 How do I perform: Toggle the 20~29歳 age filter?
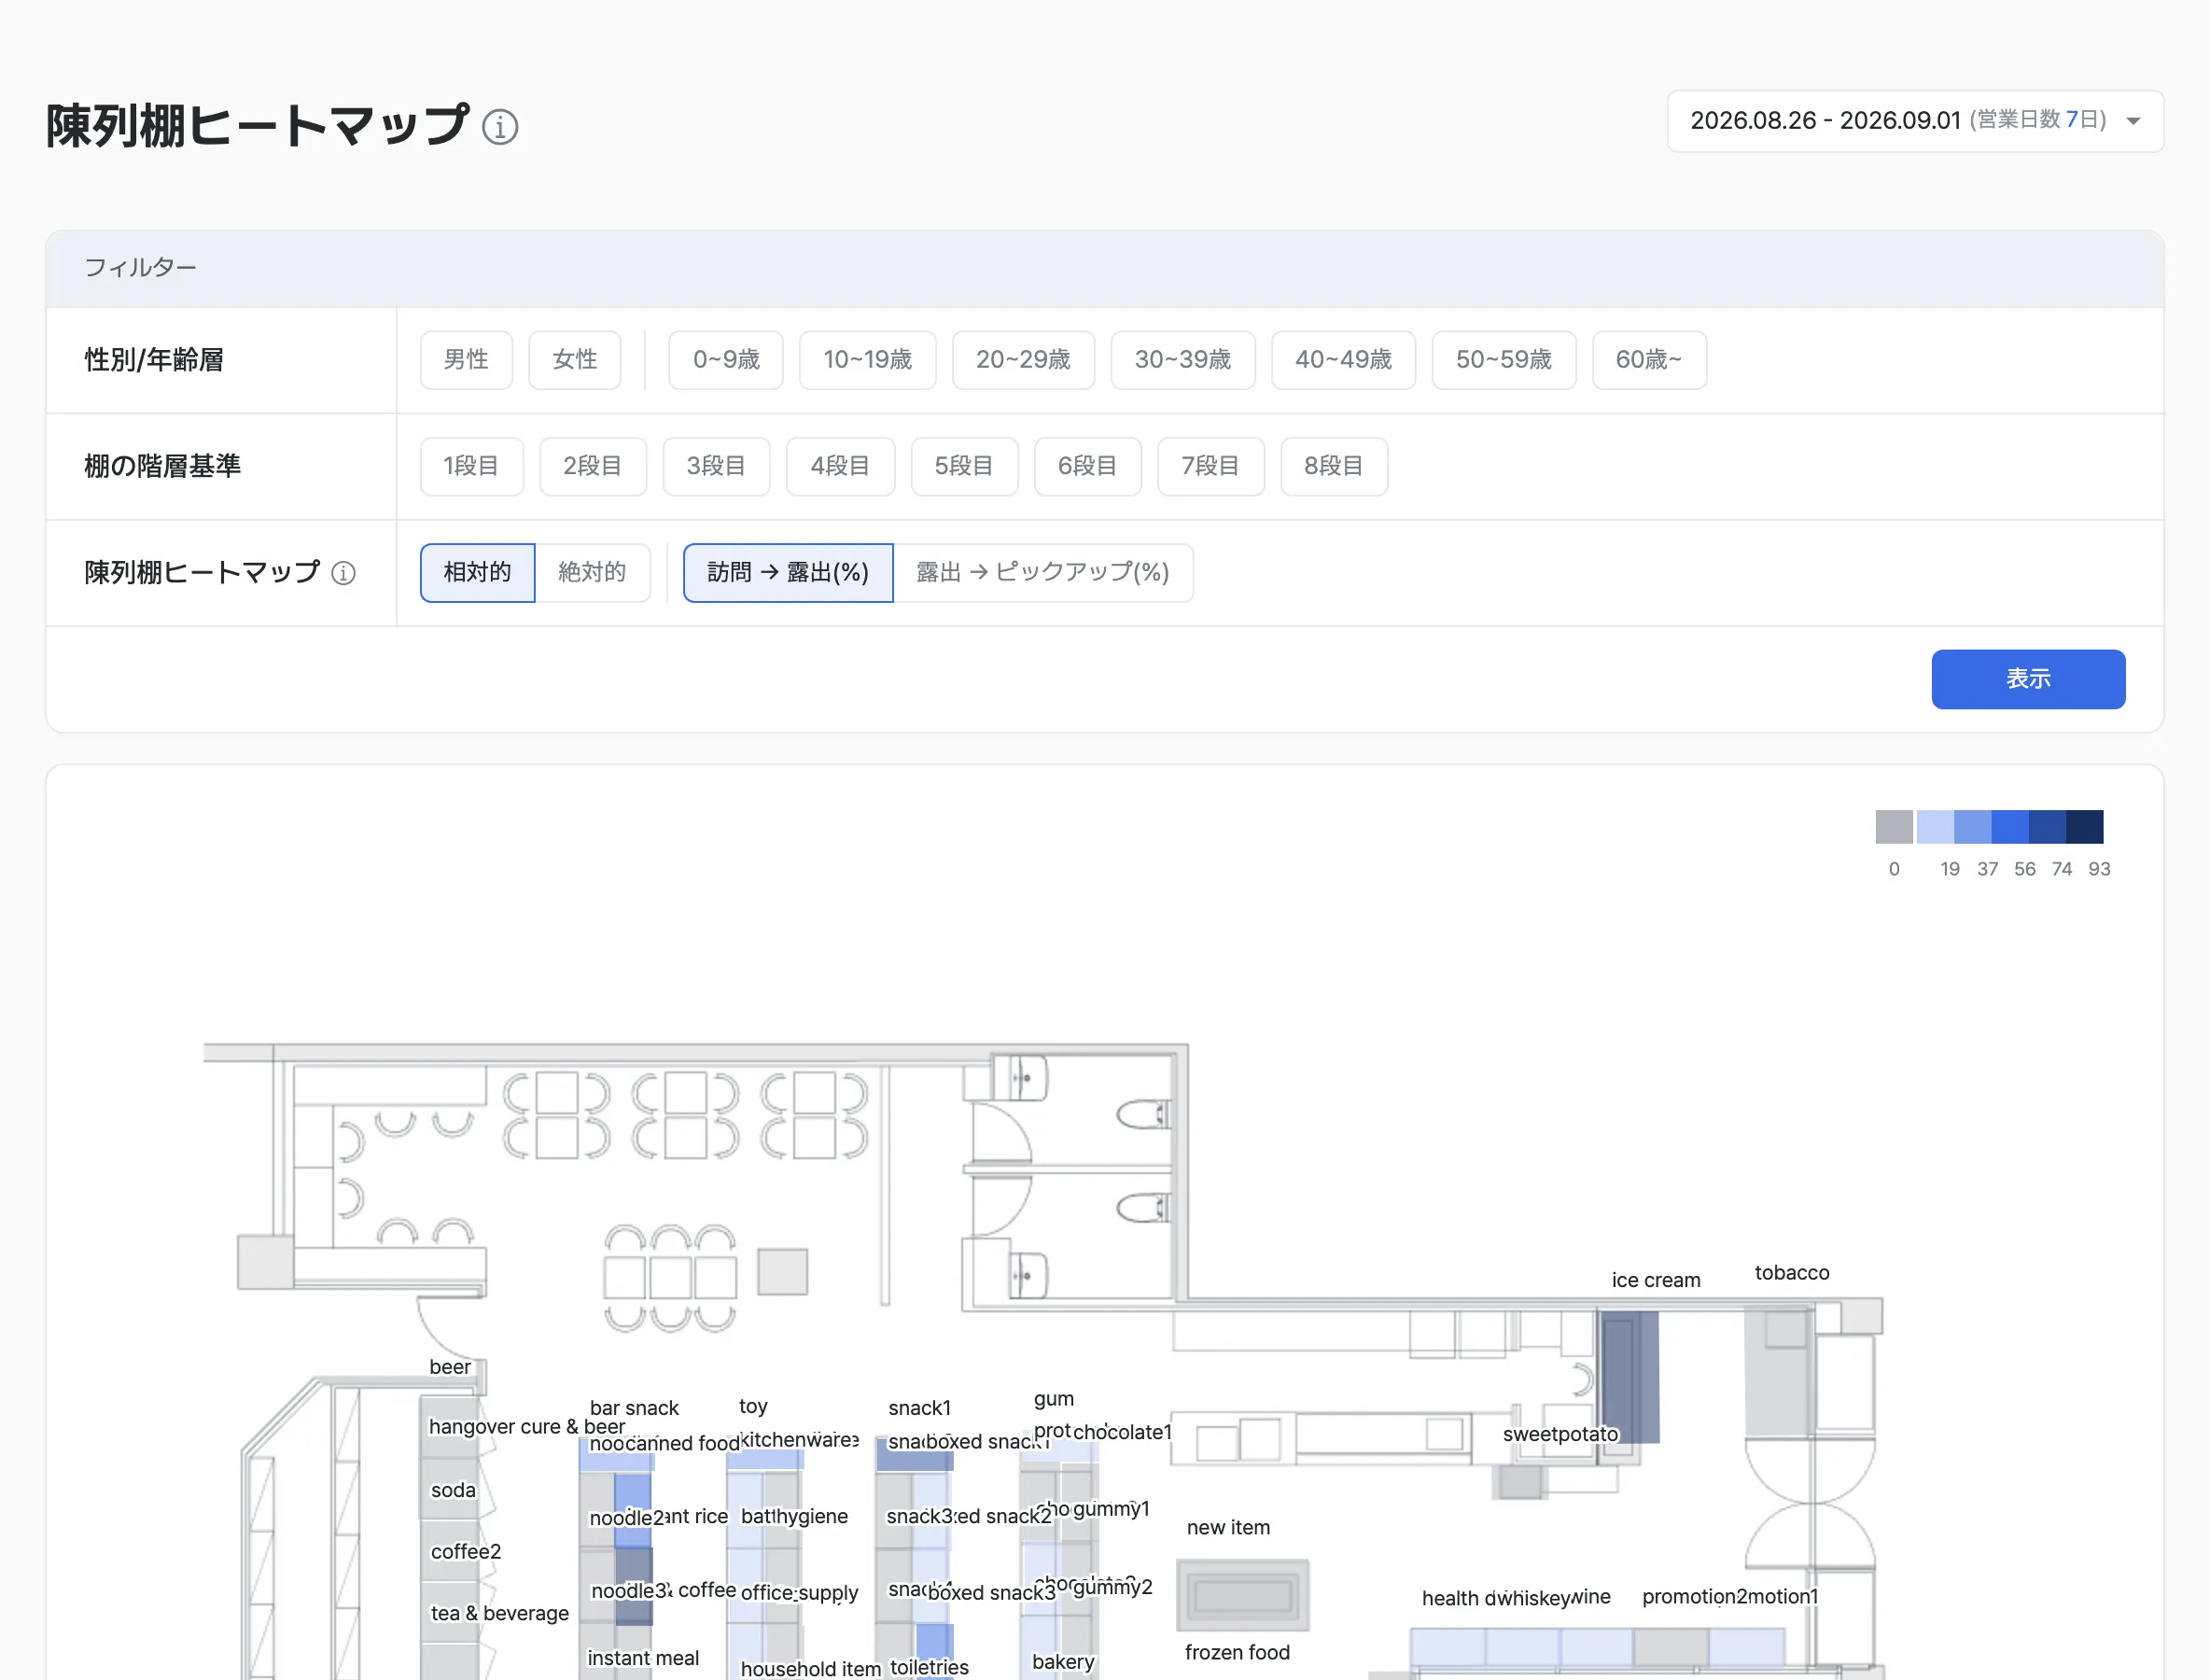(1023, 359)
